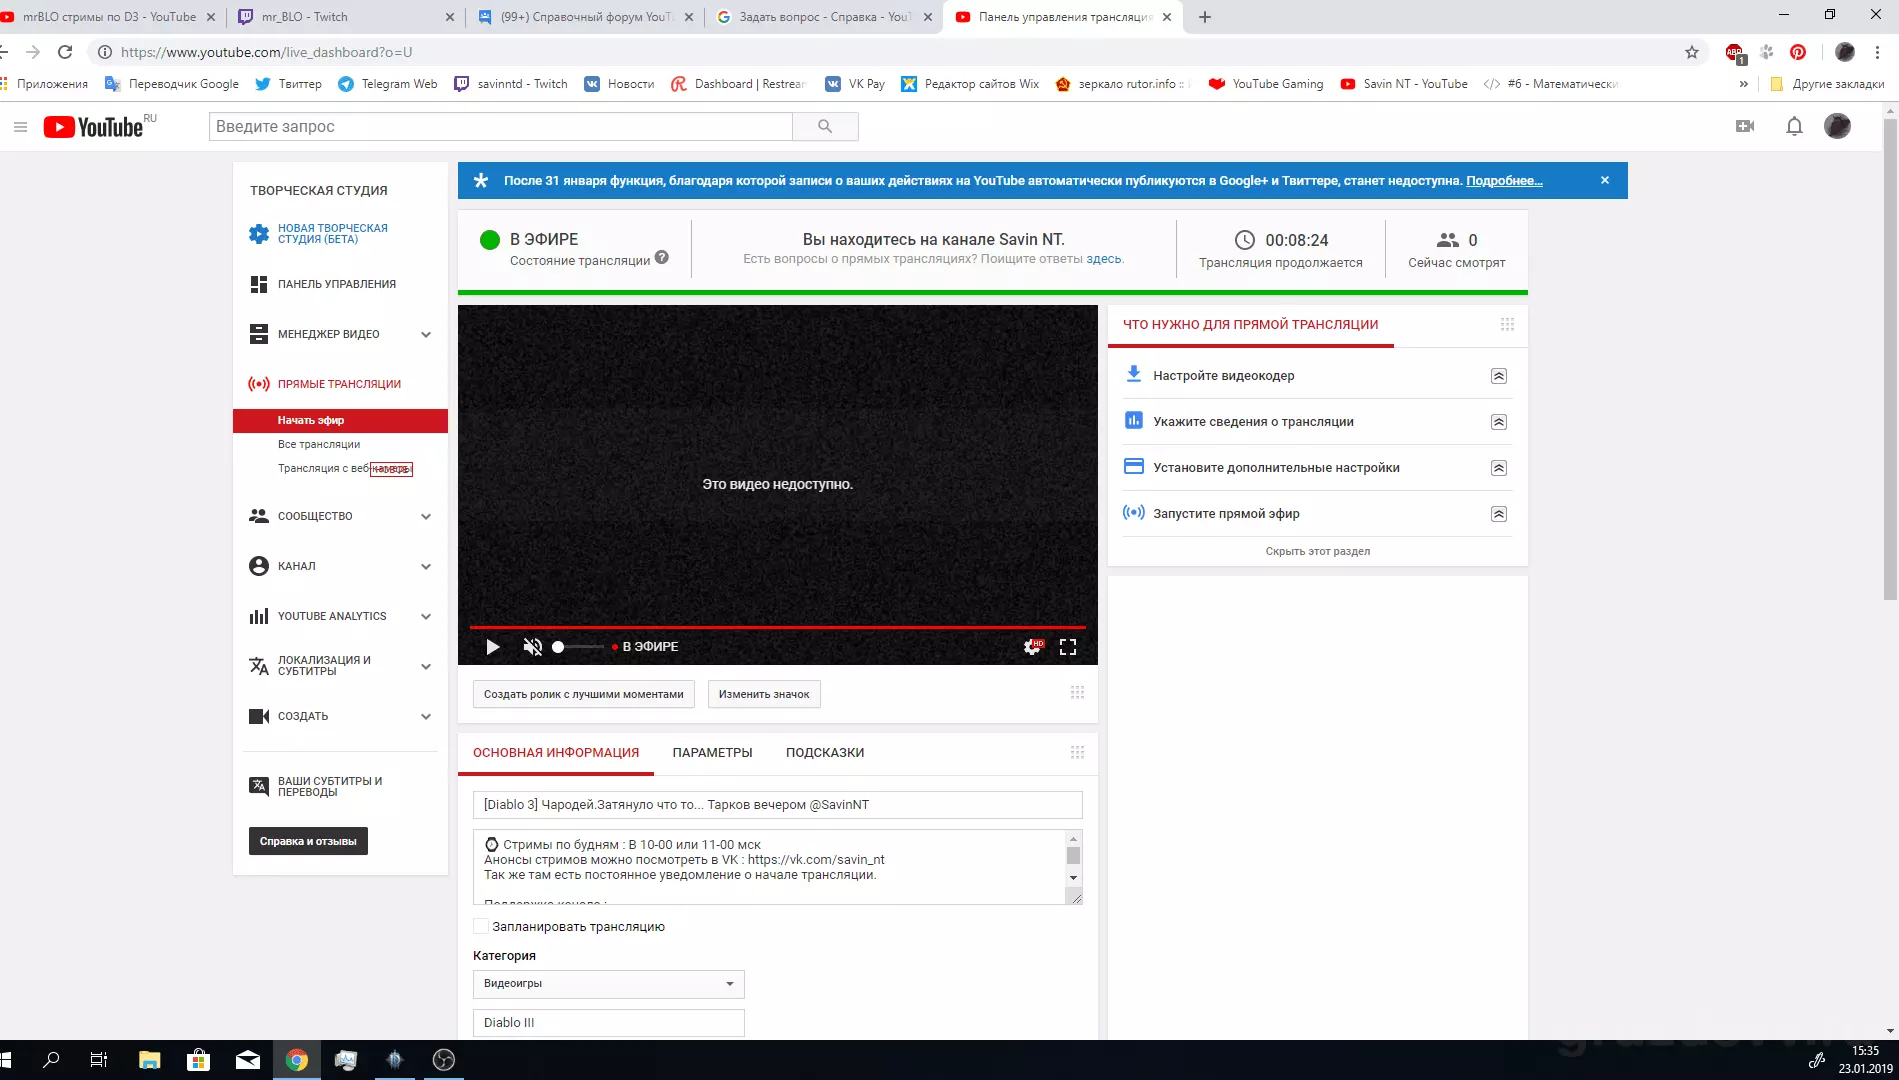Switch to the Параметры tab

pos(712,753)
